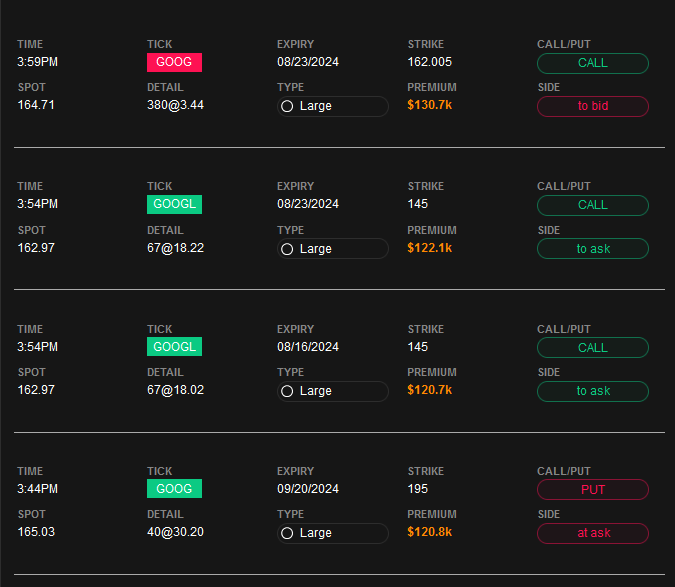Image resolution: width=675 pixels, height=587 pixels.
Task: Click the 162.97 spot in the 67@18.22 row
Action: [x=36, y=248]
